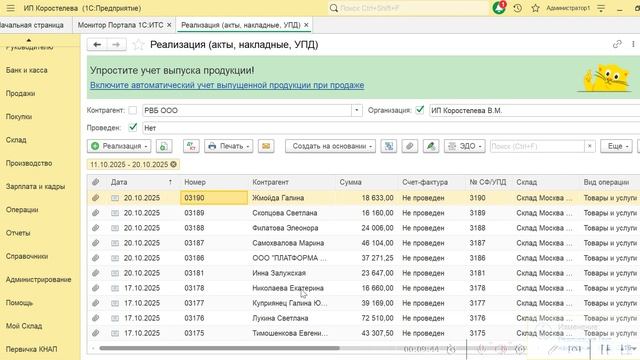The height and width of the screenshot is (360, 640).
Task: Open Зарплата и кадры section
Action: (x=36, y=187)
